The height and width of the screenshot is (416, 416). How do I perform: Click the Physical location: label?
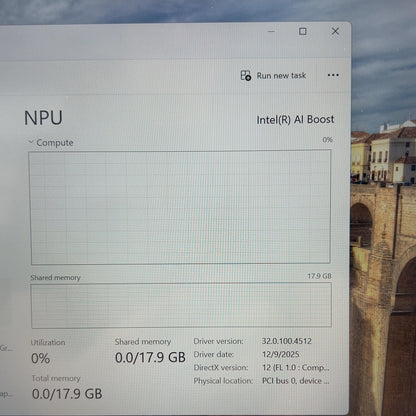[x=223, y=381]
